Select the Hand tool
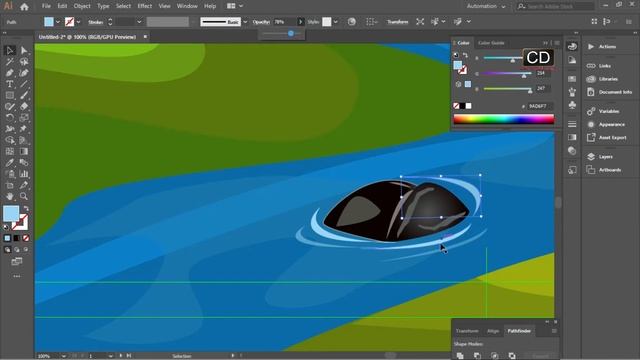This screenshot has height=360, width=640. (10, 196)
